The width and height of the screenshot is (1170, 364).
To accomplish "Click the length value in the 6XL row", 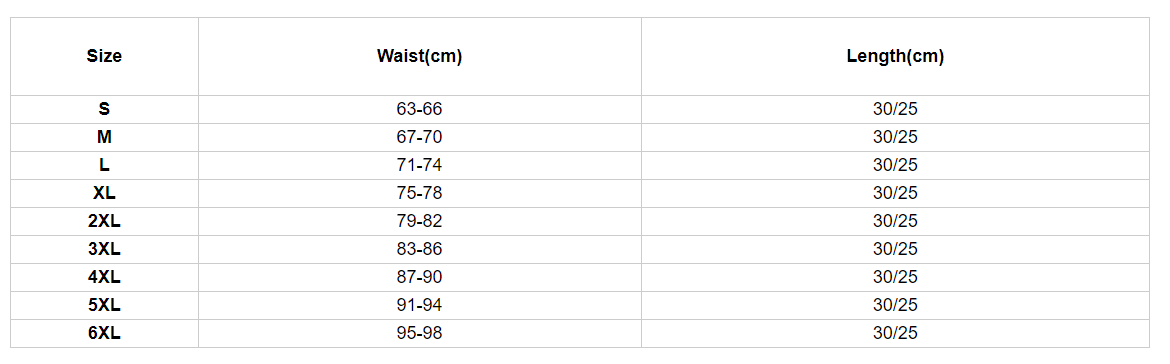I will [x=895, y=333].
